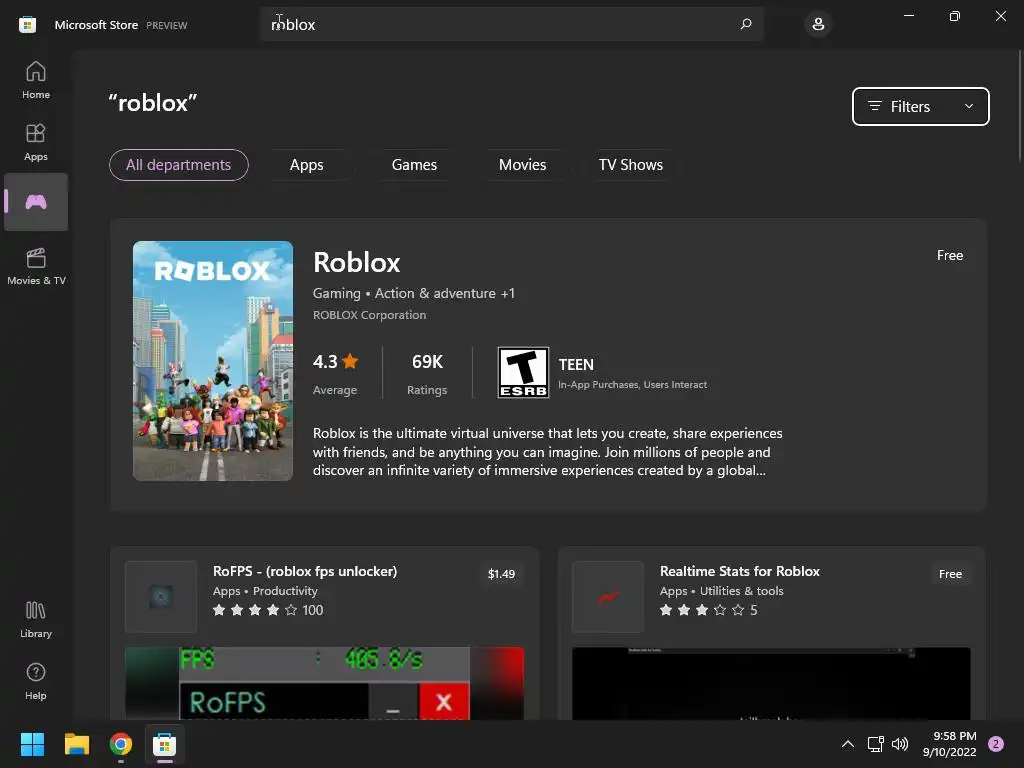Click the Realtime Stats star rating 5
This screenshot has height=768, width=1024.
(x=709, y=610)
